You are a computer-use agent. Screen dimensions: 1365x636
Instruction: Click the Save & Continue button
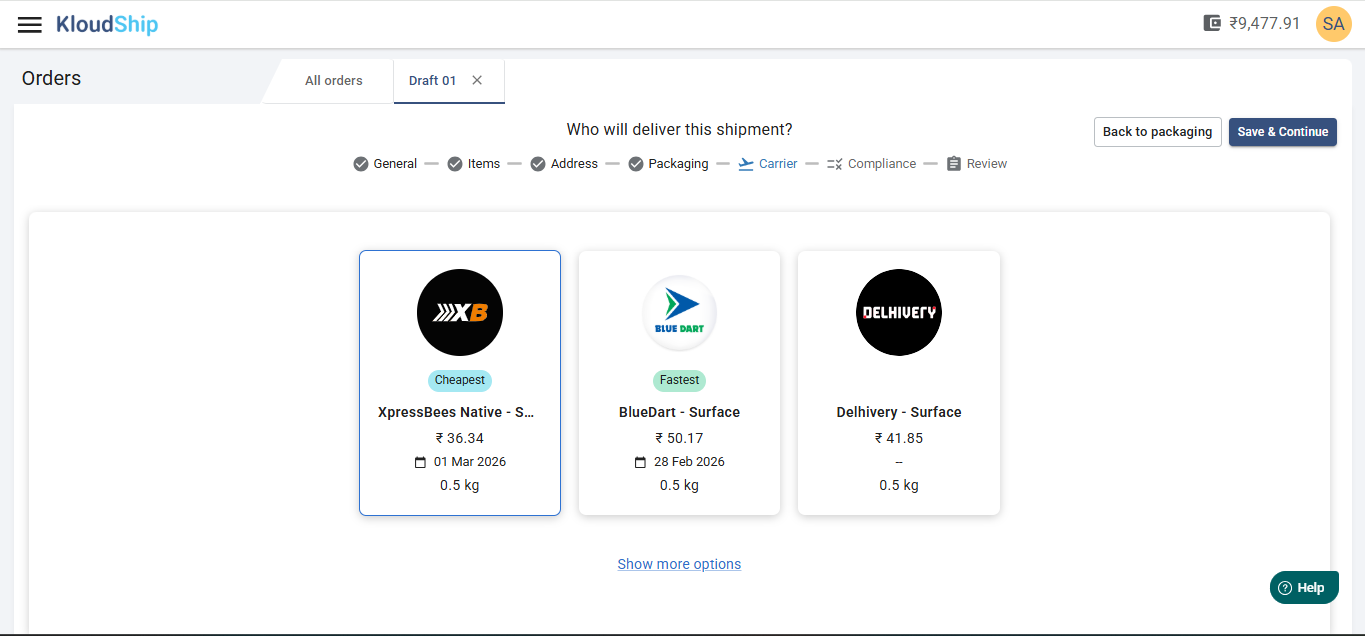[1282, 132]
